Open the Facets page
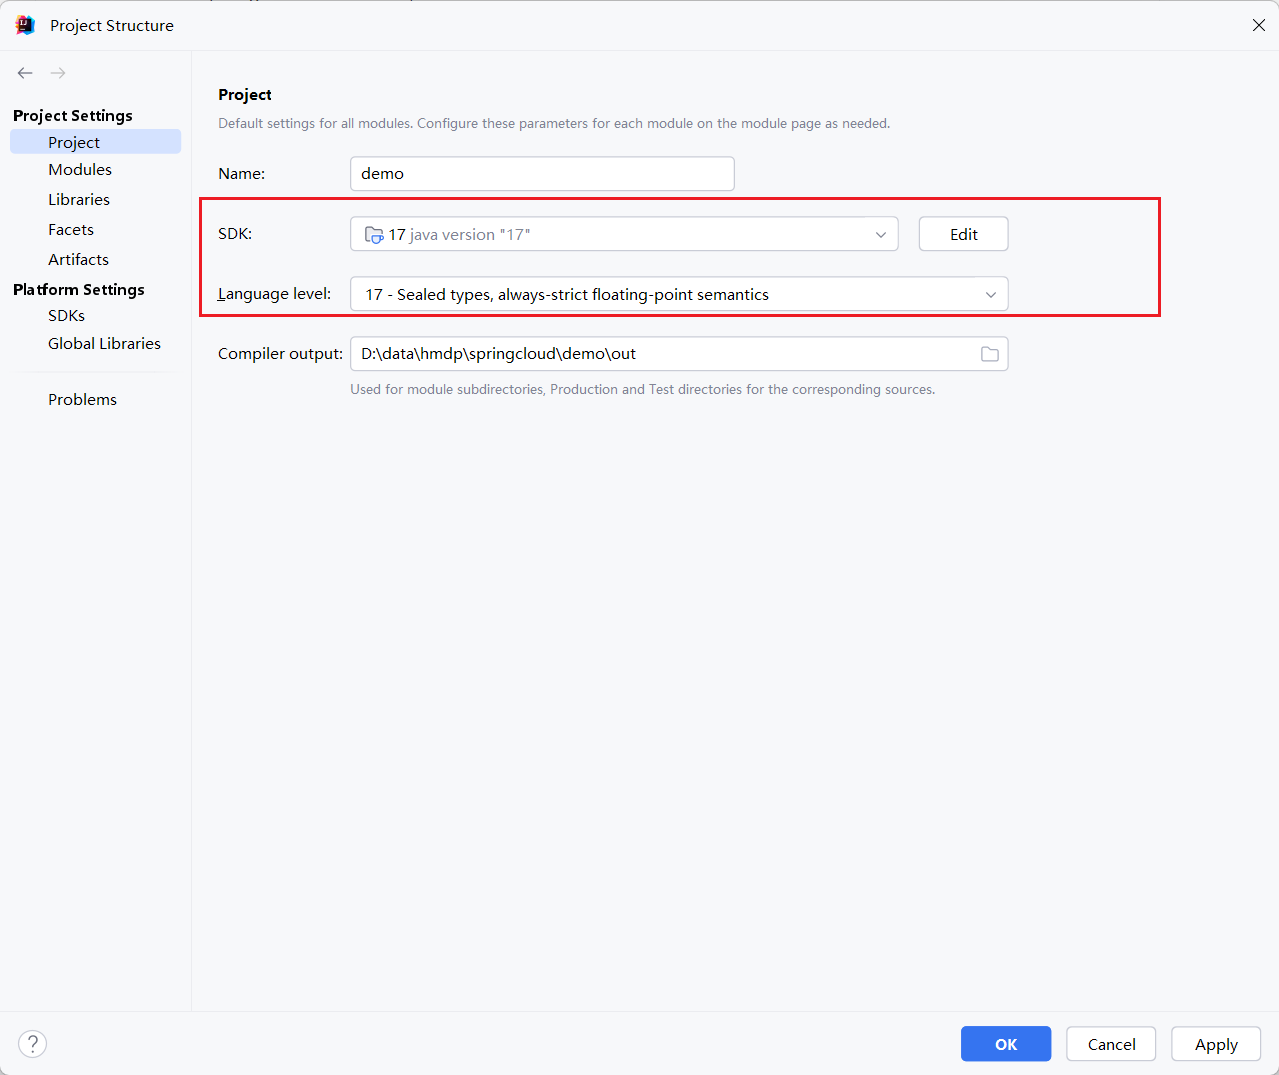The image size is (1279, 1075). click(x=71, y=230)
